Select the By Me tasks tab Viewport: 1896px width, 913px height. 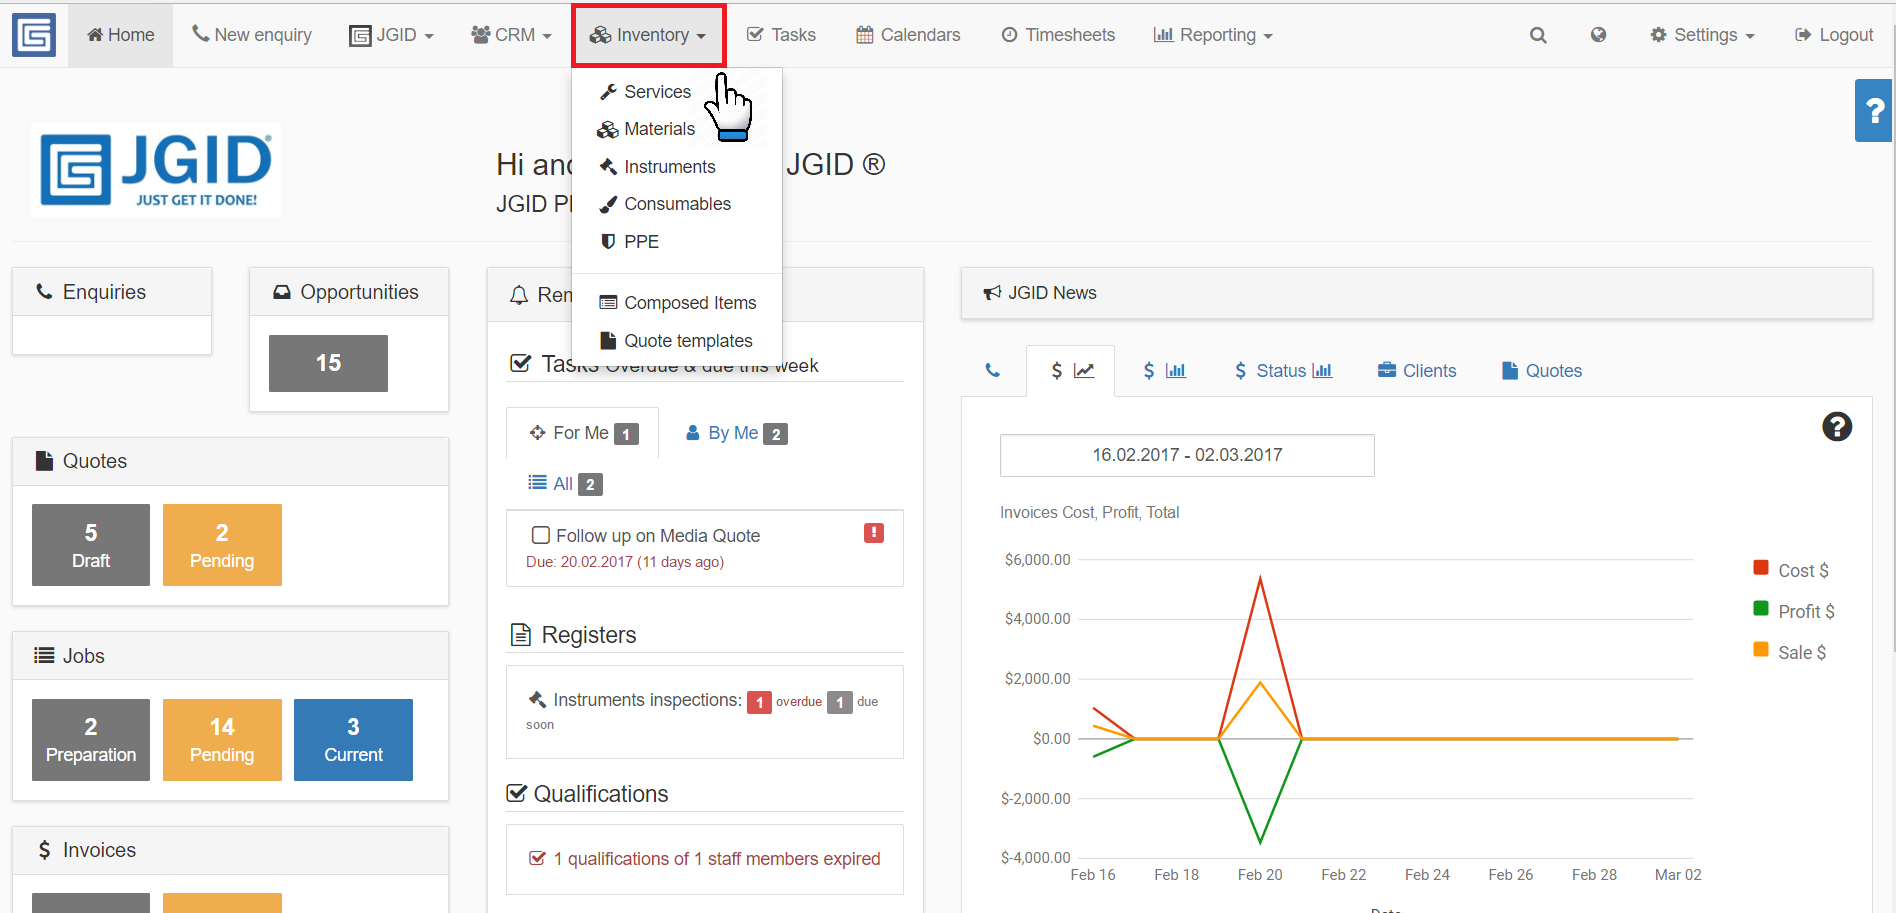[x=736, y=433]
